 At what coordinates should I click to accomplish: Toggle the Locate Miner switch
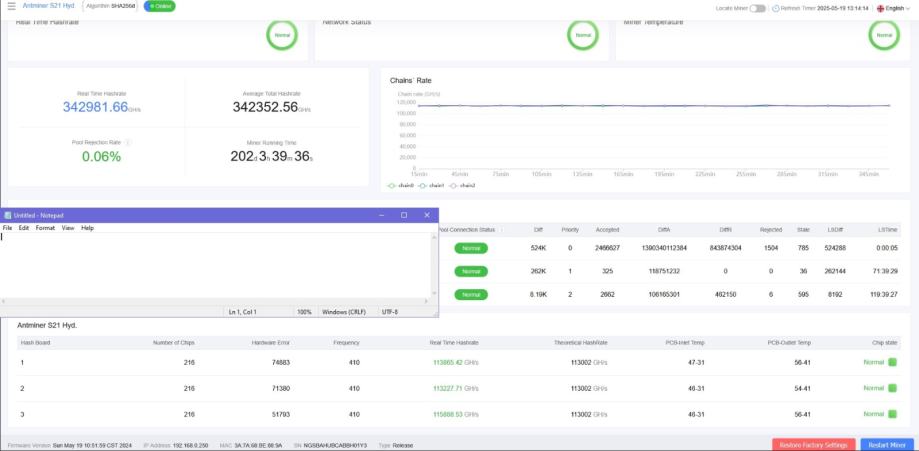point(758,8)
